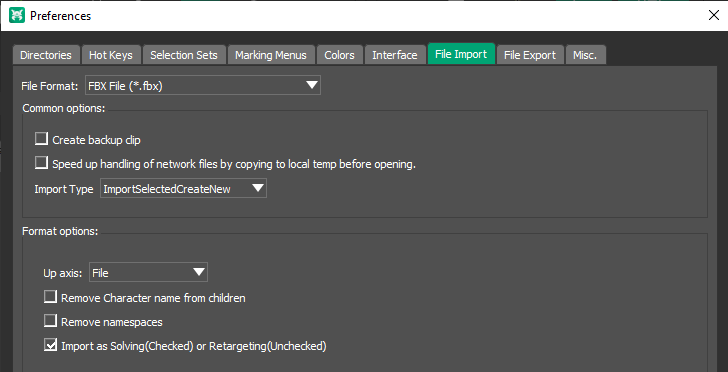Click the Format options group label

coord(60,231)
